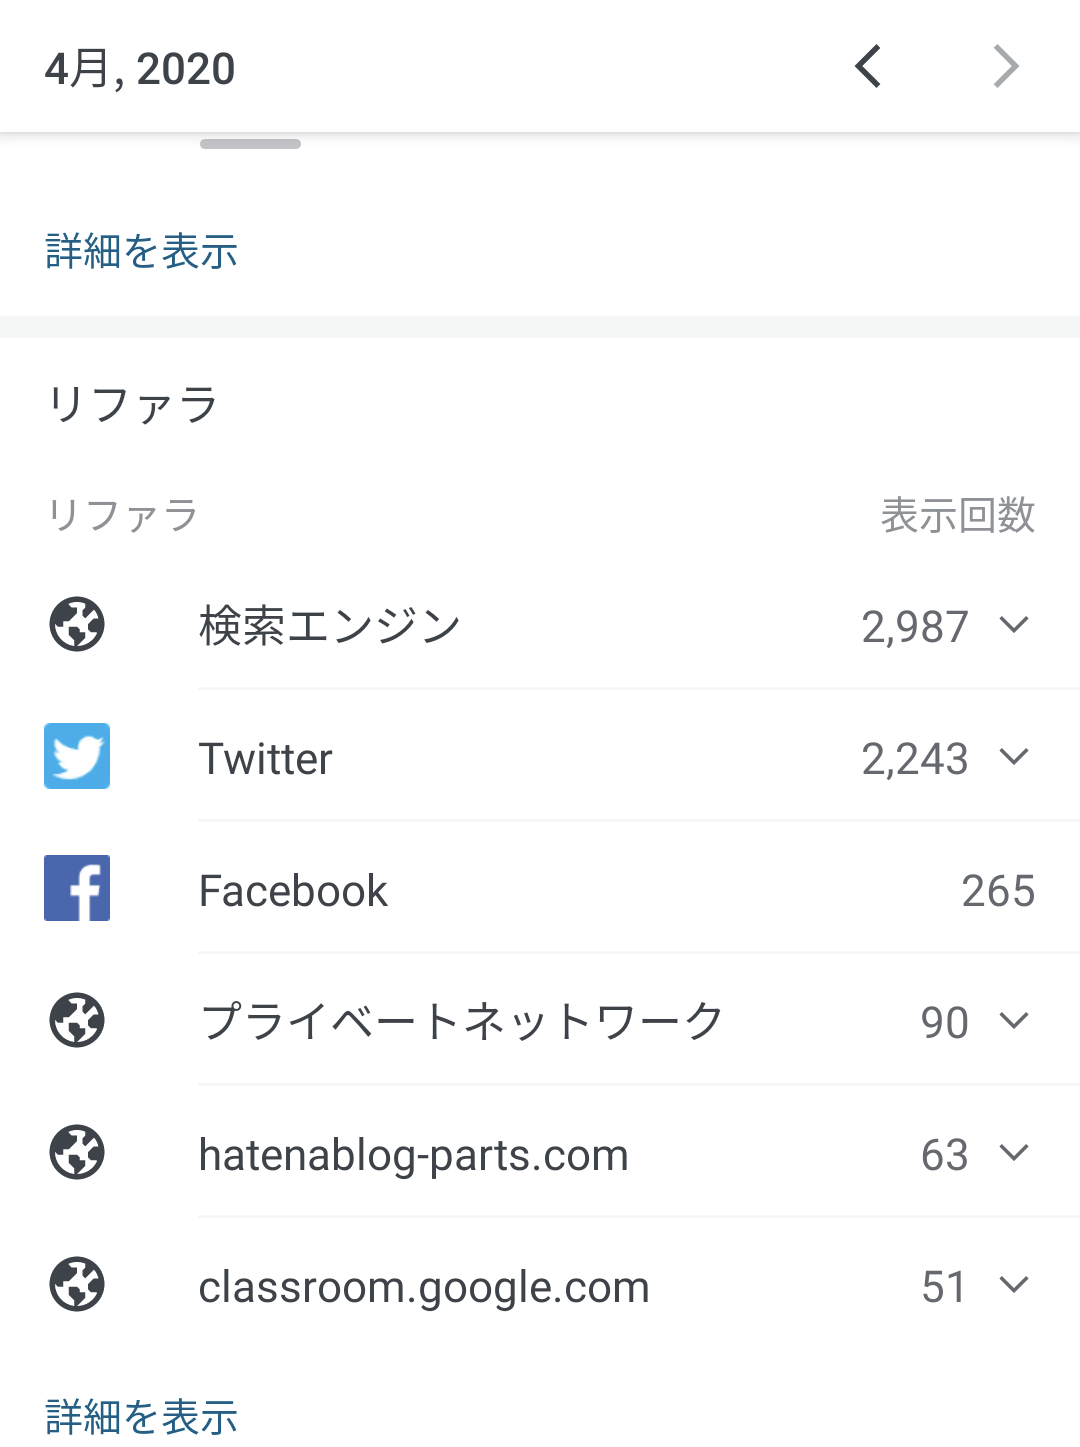1080x1447 pixels.
Task: Expand the Twitter referrer chevron
Action: pos(1013,757)
